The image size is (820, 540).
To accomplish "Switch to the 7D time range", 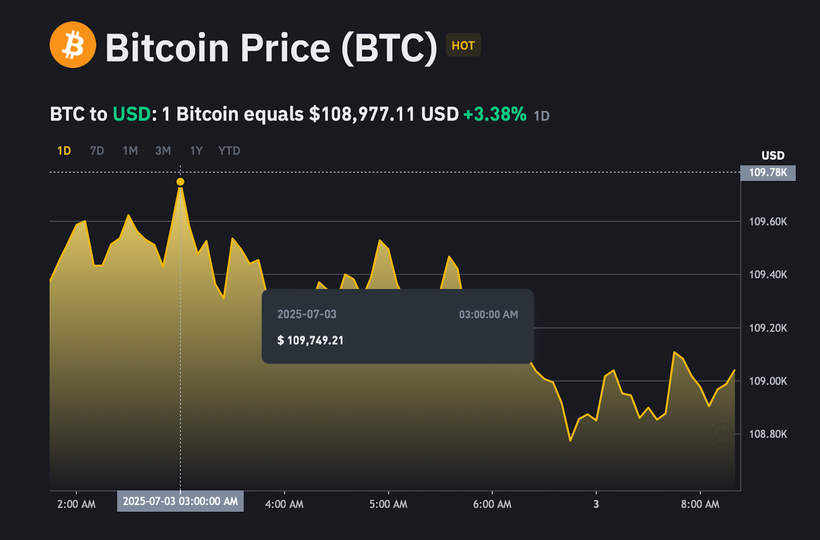I will [97, 151].
